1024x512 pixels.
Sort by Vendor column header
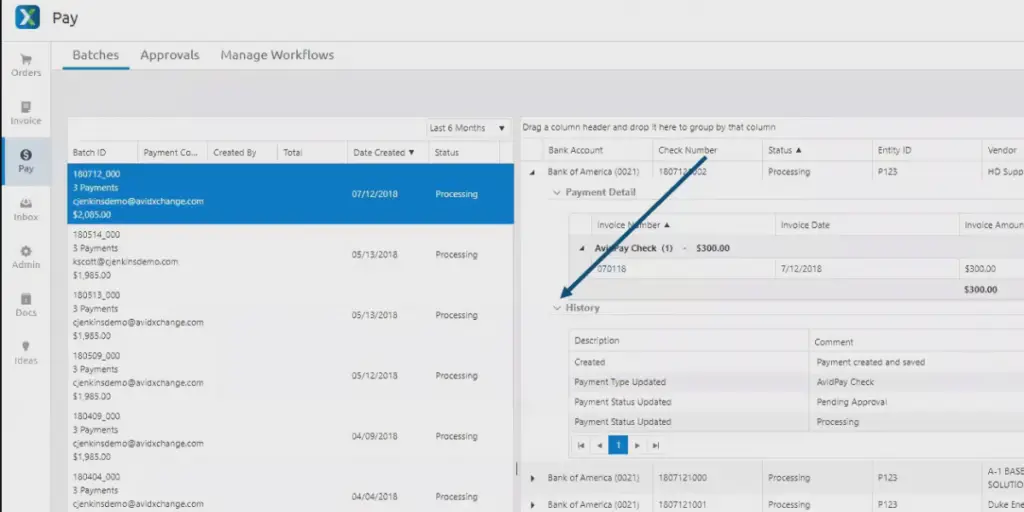[x=1002, y=150]
